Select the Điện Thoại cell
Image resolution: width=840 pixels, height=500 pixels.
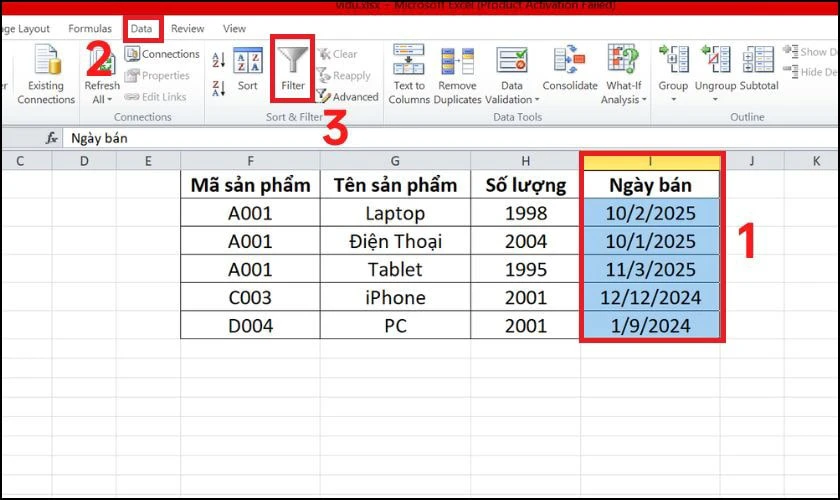[x=395, y=241]
